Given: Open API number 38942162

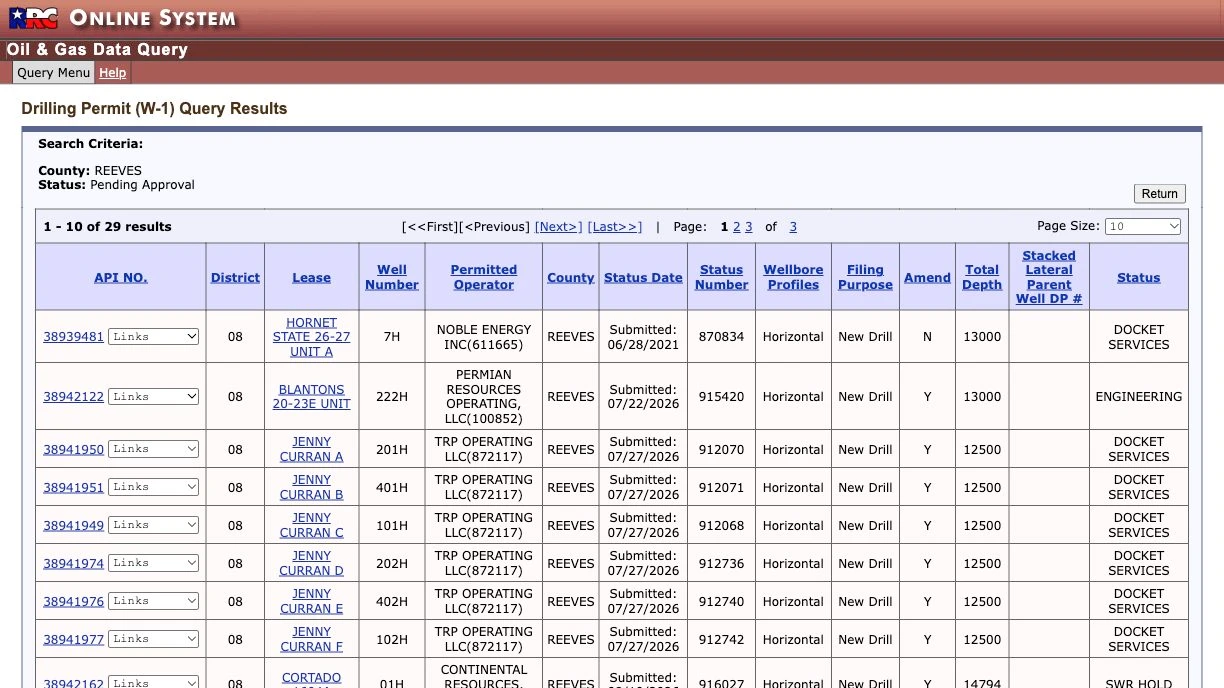Looking at the screenshot, I should (x=73, y=682).
